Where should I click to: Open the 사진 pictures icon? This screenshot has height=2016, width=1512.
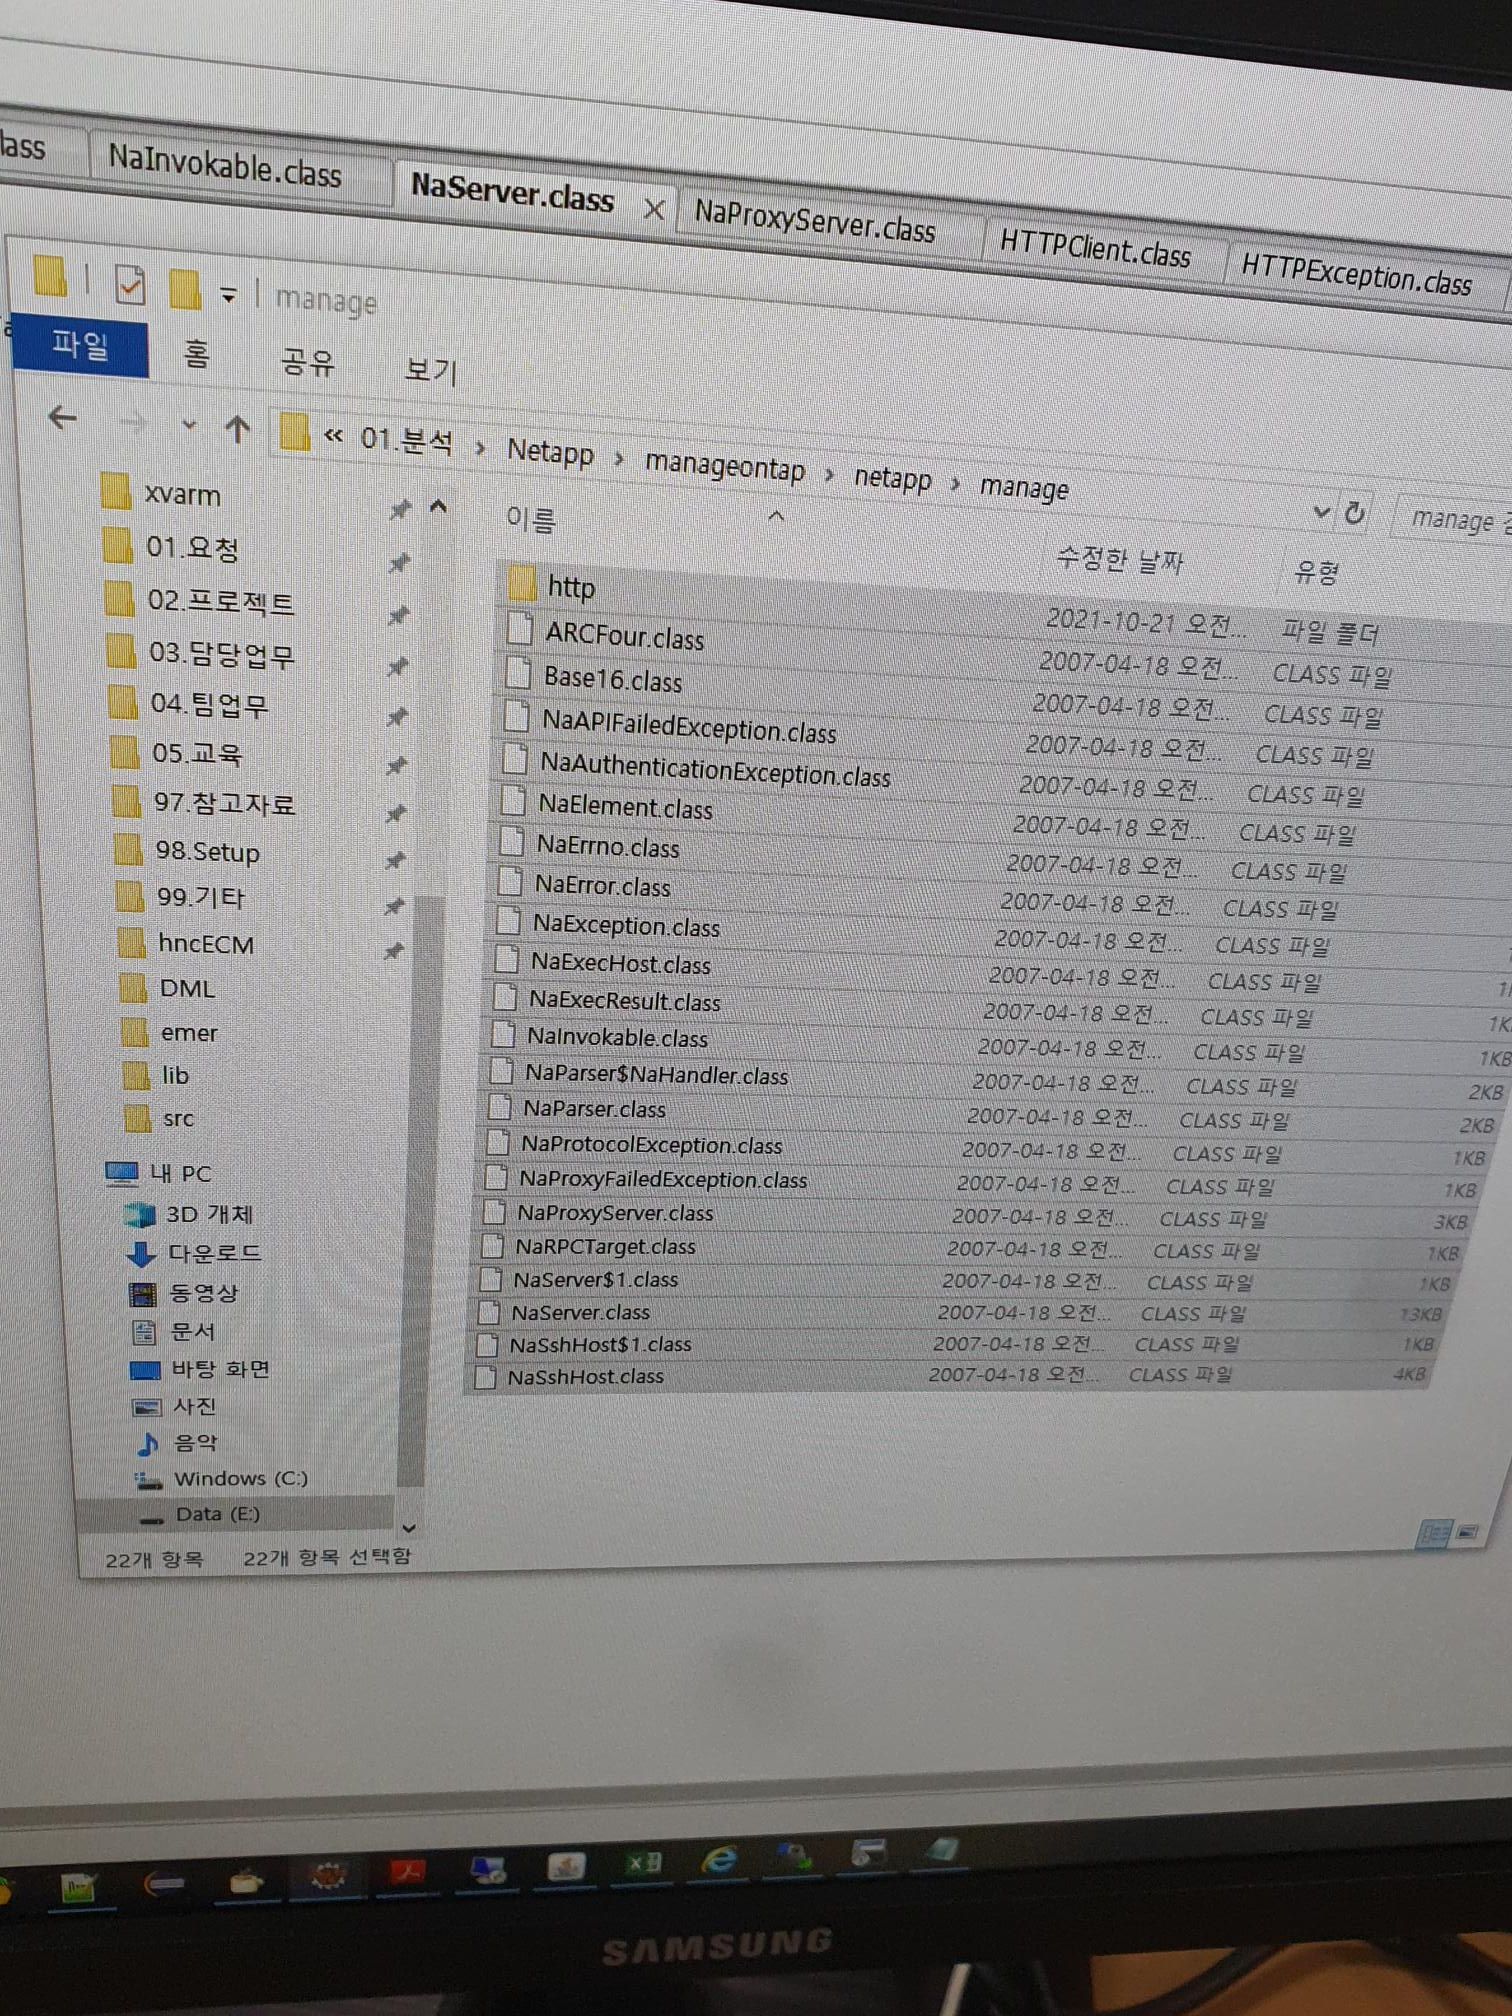click(147, 1407)
